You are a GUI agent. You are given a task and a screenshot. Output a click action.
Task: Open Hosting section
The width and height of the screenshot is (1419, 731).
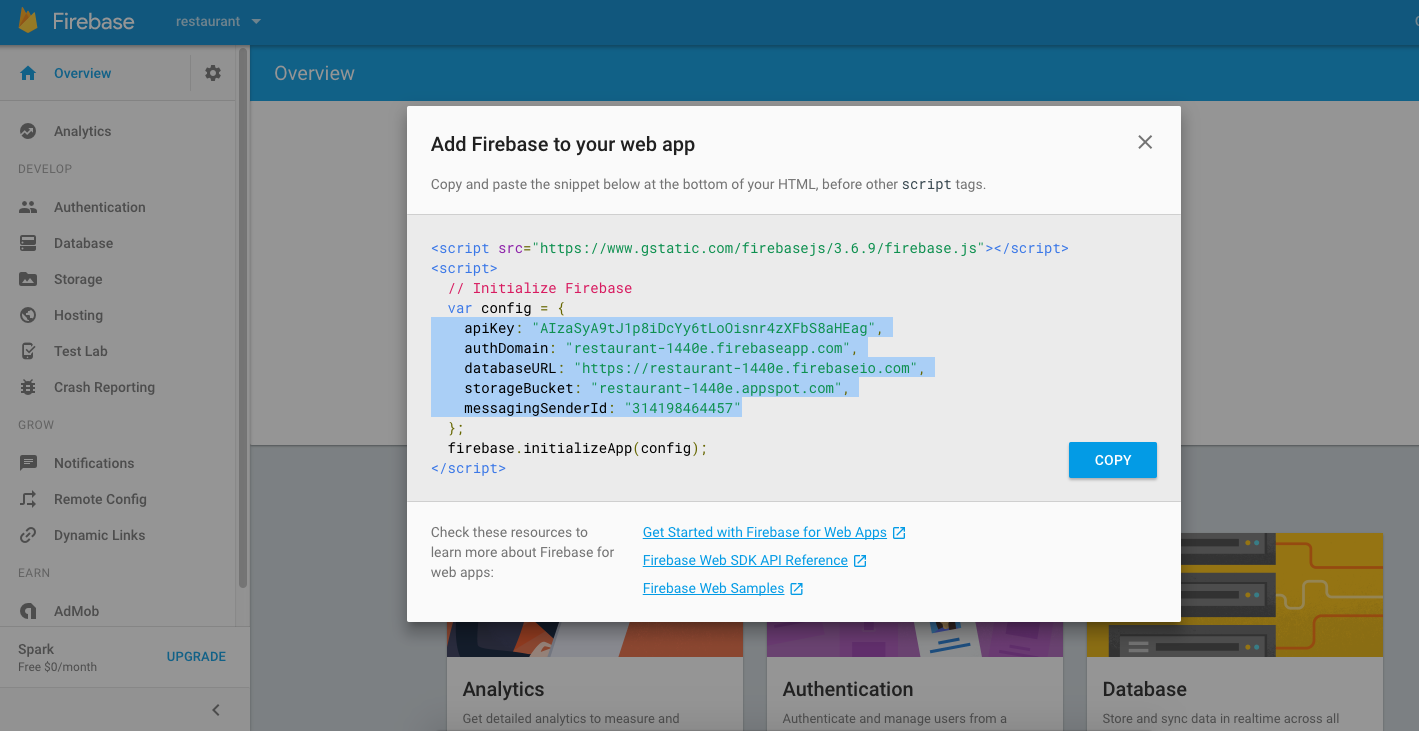78,315
